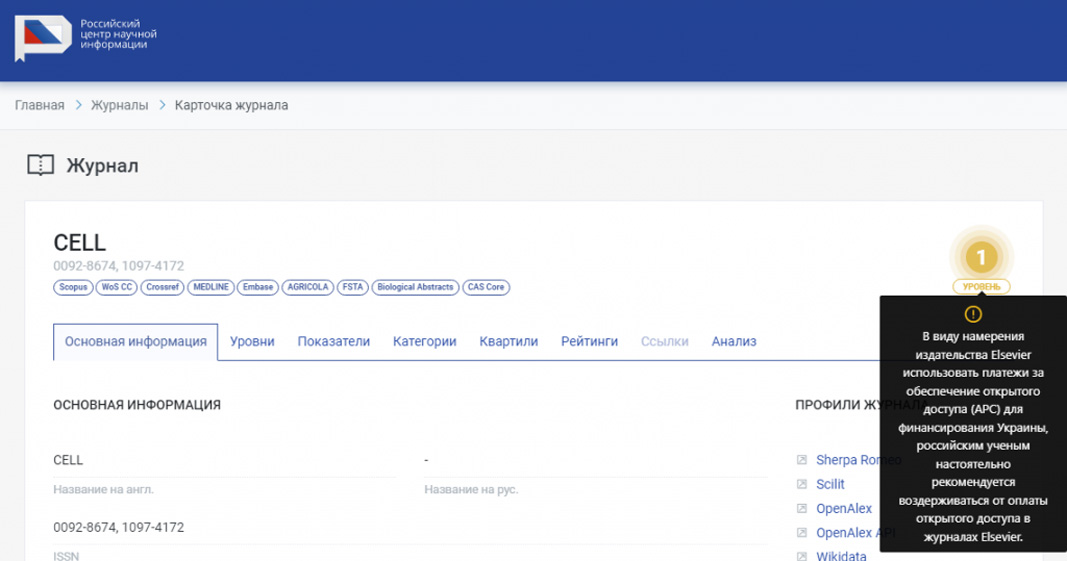Click the ISSN text under the CELL heading
Image resolution: width=1067 pixels, height=561 pixels.
(118, 266)
